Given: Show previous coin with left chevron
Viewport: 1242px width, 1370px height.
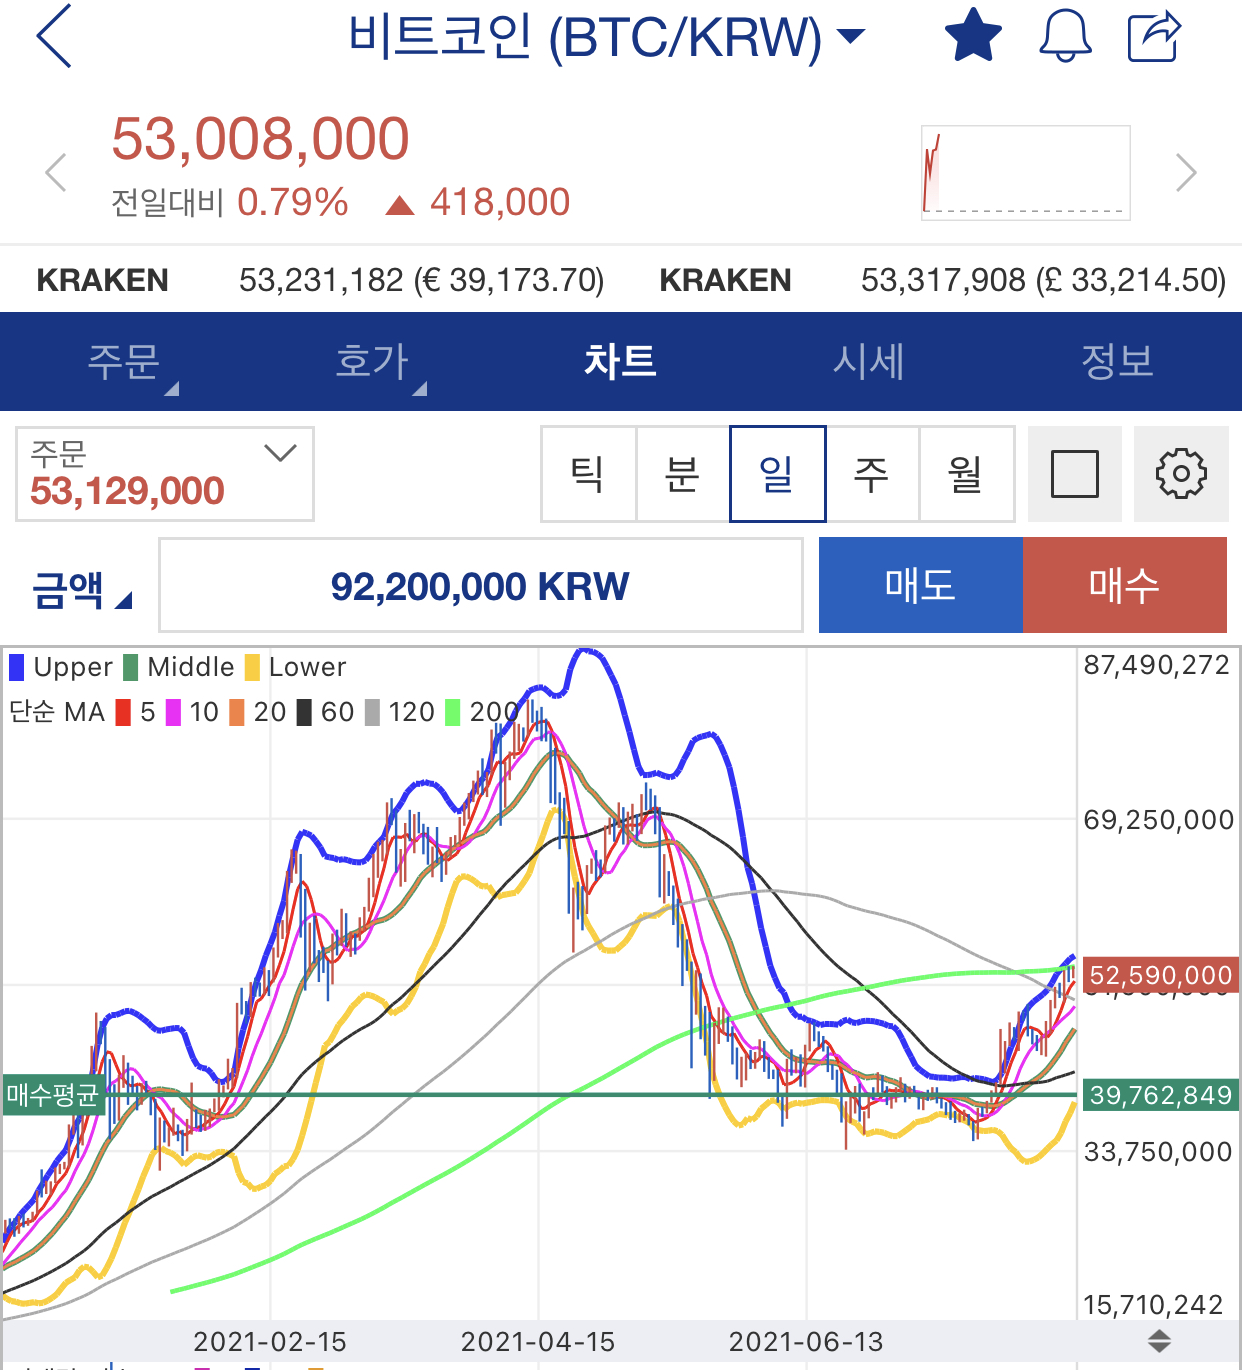Looking at the screenshot, I should coord(56,172).
